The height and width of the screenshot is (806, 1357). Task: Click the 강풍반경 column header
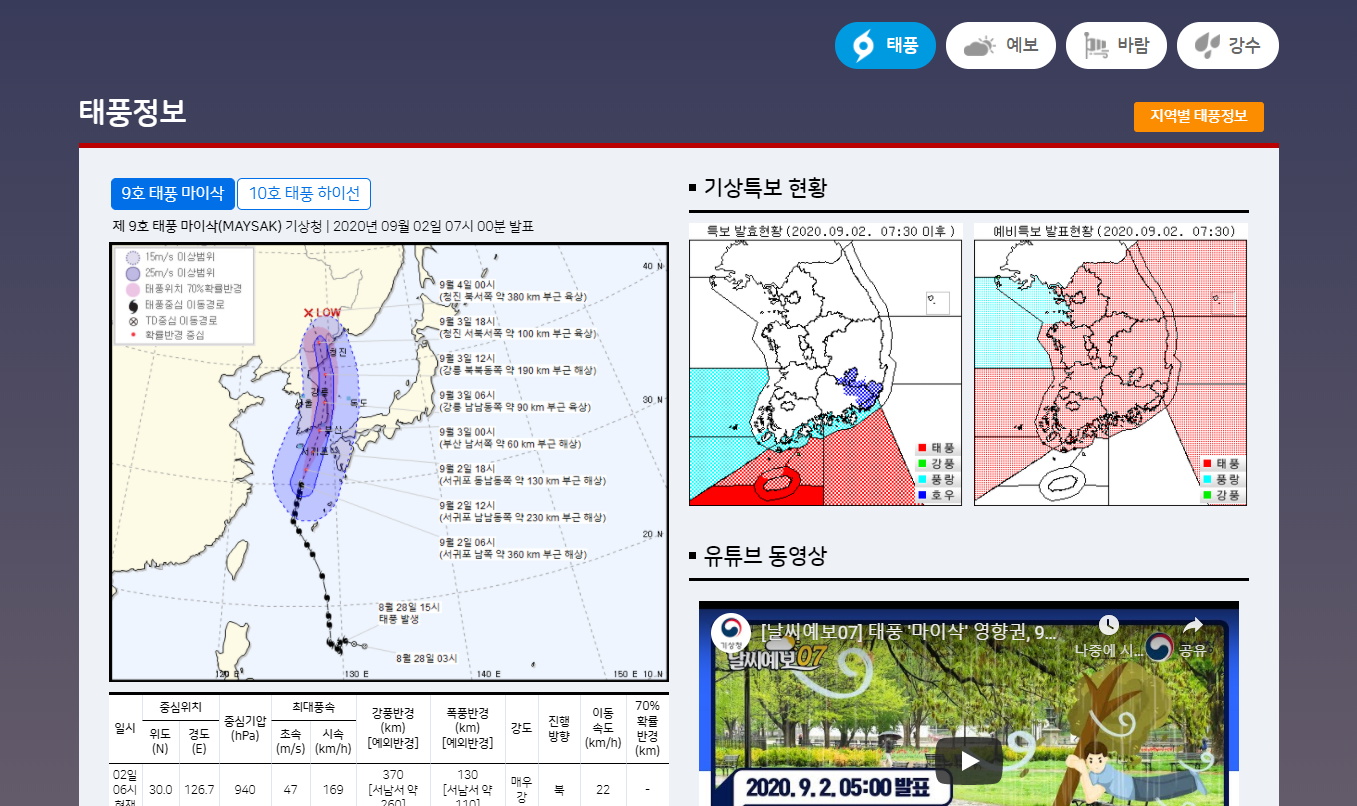[x=393, y=728]
